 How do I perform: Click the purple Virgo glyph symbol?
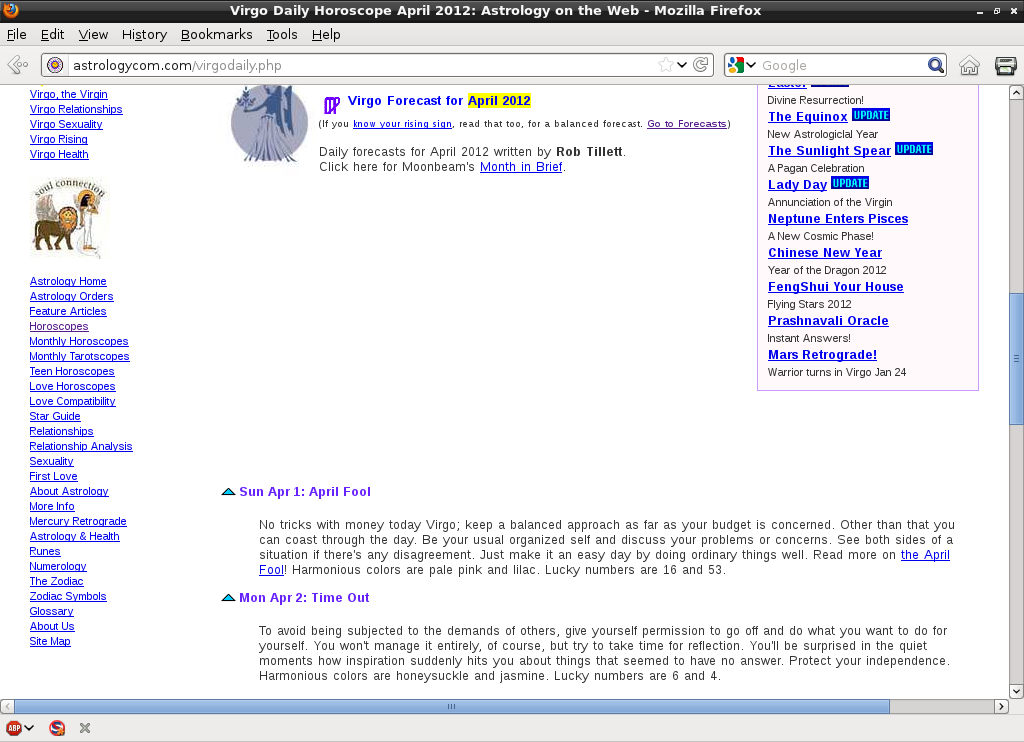(x=332, y=105)
